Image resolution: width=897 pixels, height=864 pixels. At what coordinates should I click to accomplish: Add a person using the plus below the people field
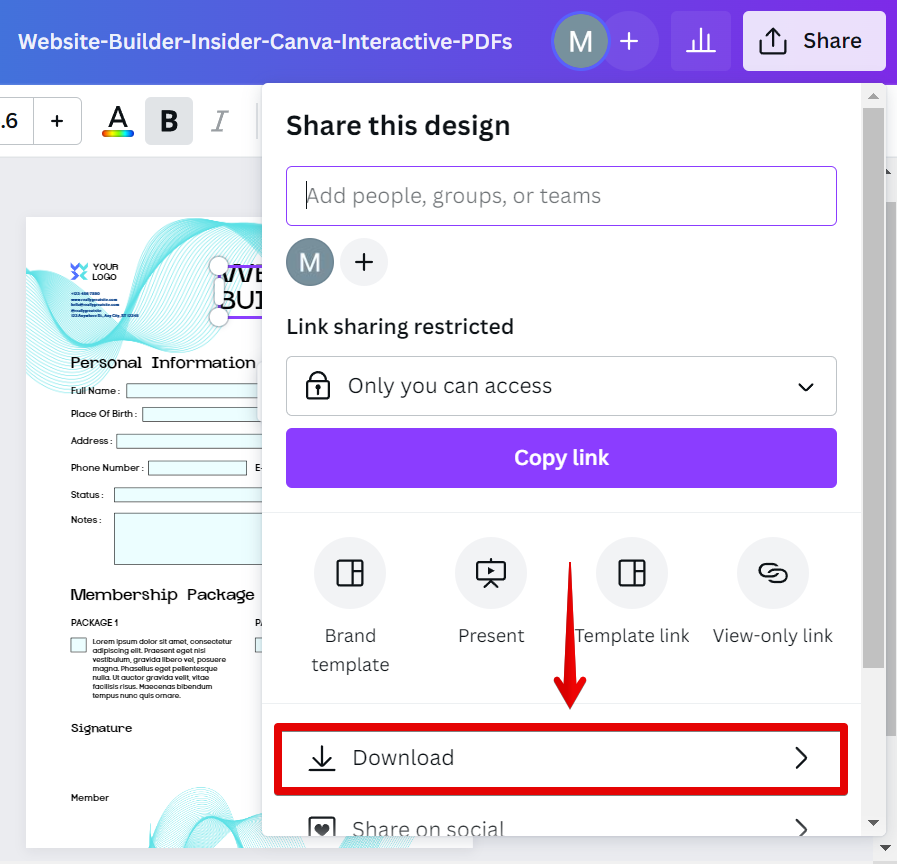[x=364, y=262]
